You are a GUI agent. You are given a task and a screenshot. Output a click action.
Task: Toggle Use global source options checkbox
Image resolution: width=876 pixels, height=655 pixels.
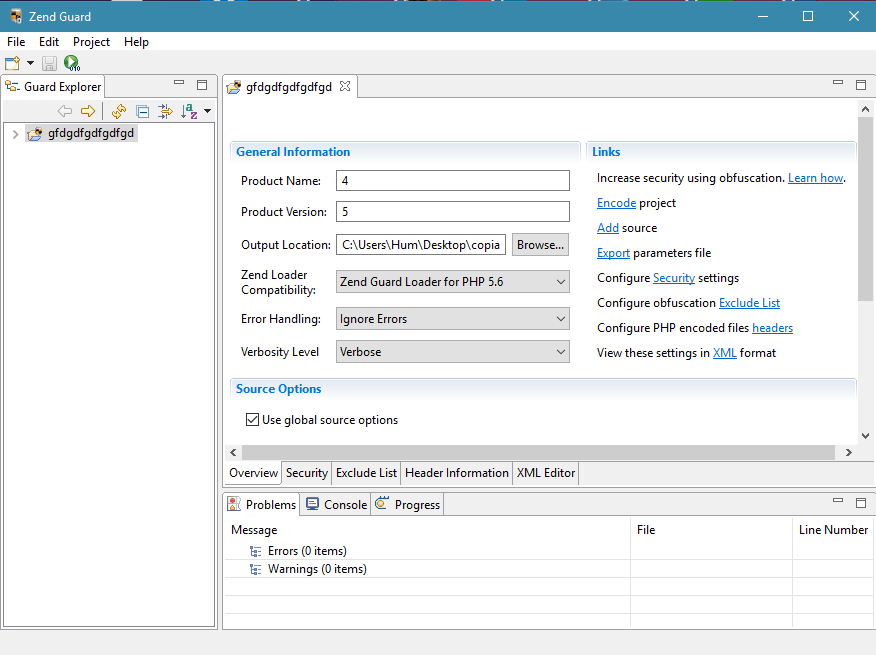click(253, 420)
